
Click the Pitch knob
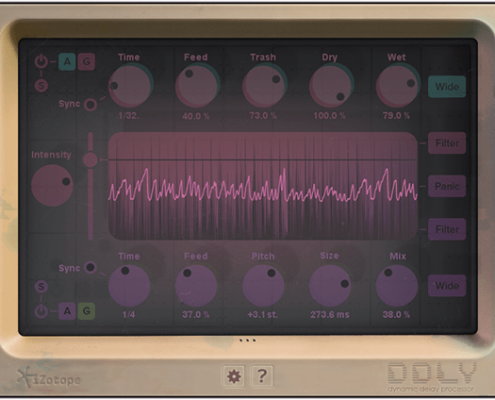(263, 286)
